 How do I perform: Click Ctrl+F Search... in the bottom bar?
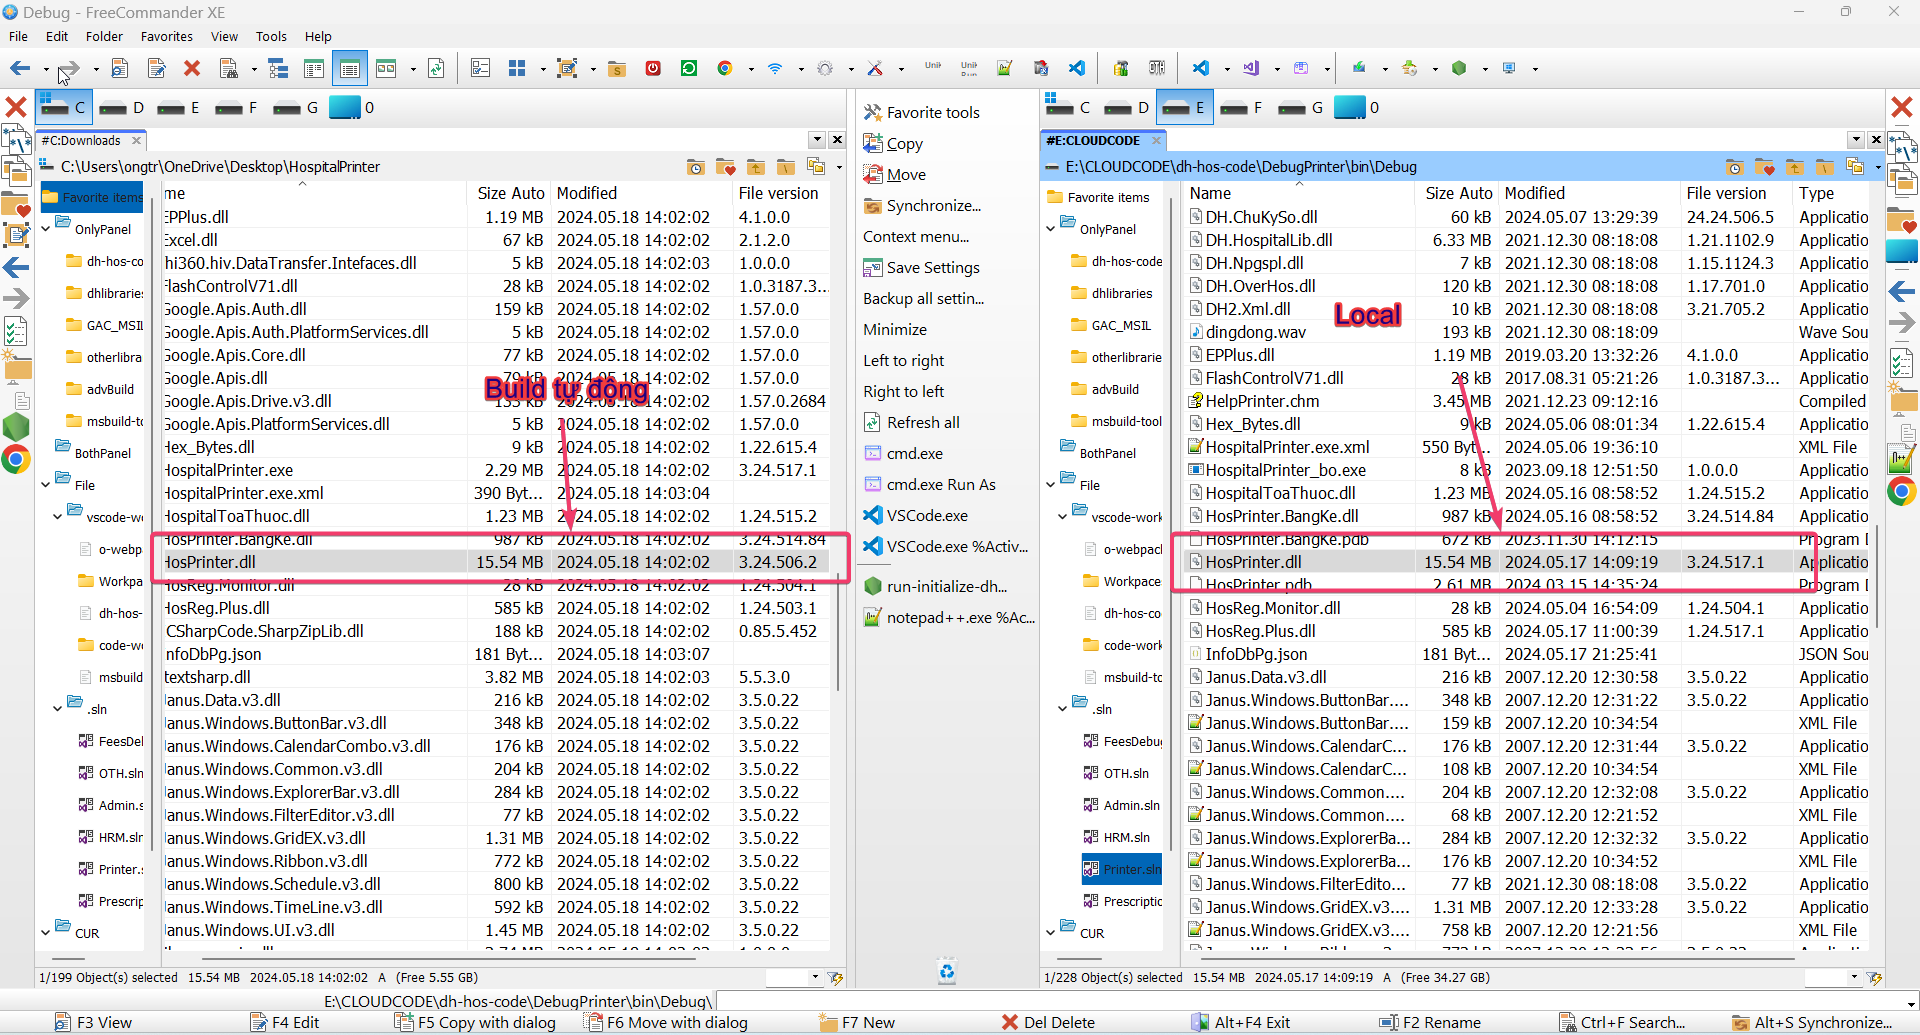click(1622, 1022)
